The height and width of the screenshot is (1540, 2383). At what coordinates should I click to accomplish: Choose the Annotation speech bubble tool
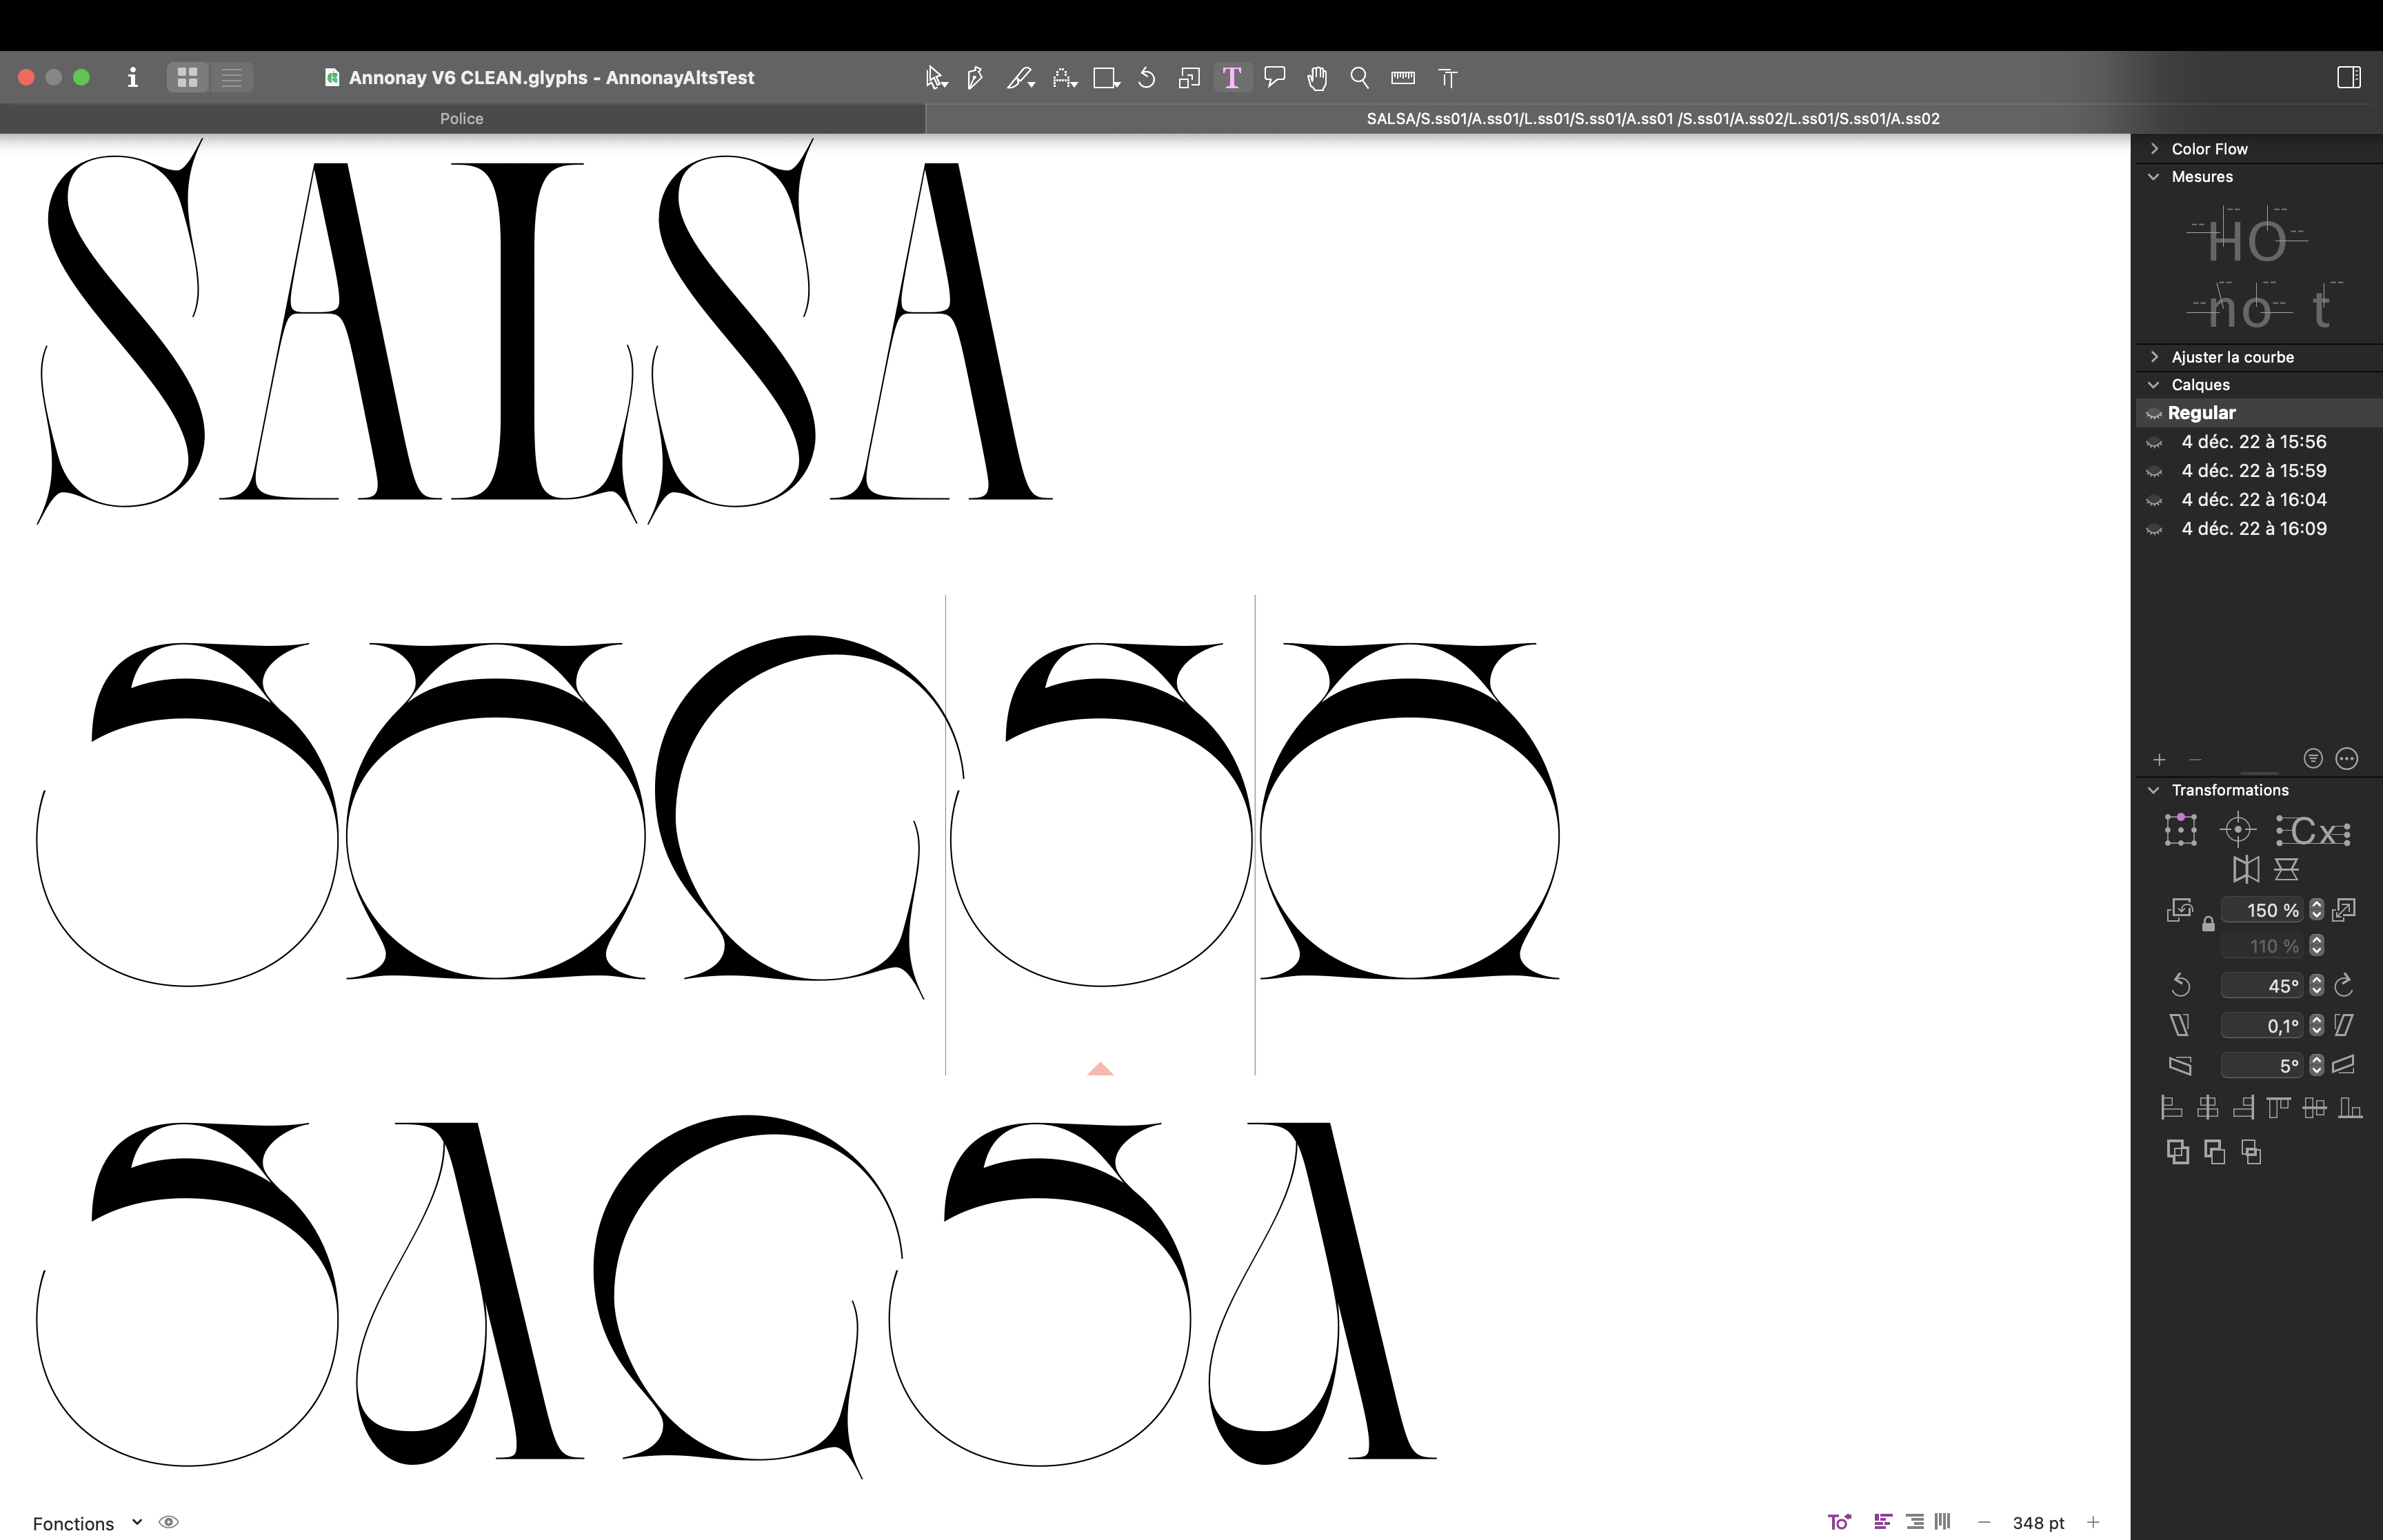[1275, 77]
